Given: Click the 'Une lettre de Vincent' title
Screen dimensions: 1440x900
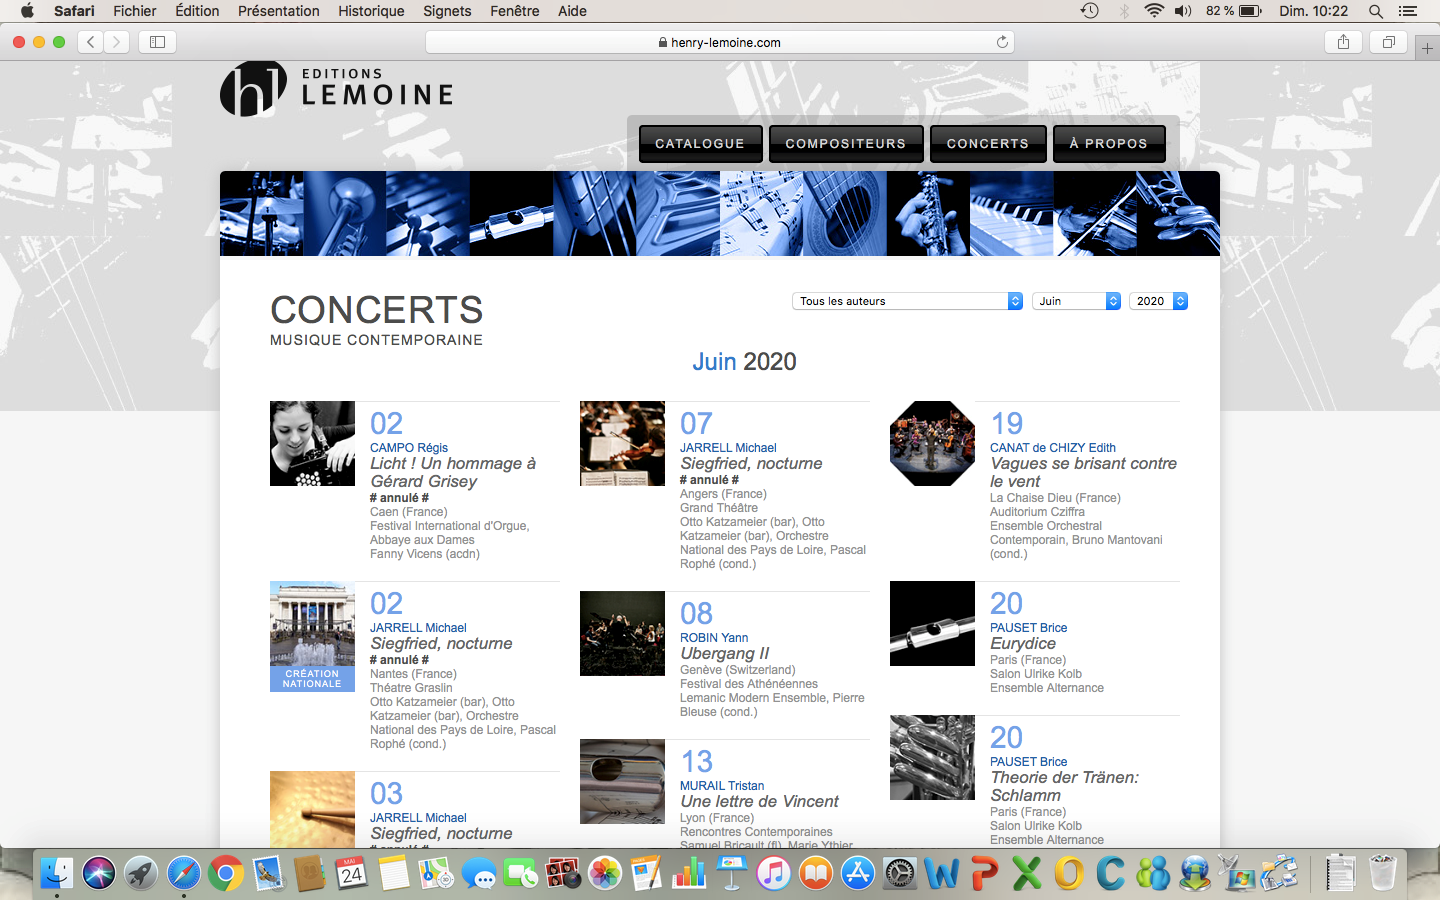Looking at the screenshot, I should click(760, 802).
